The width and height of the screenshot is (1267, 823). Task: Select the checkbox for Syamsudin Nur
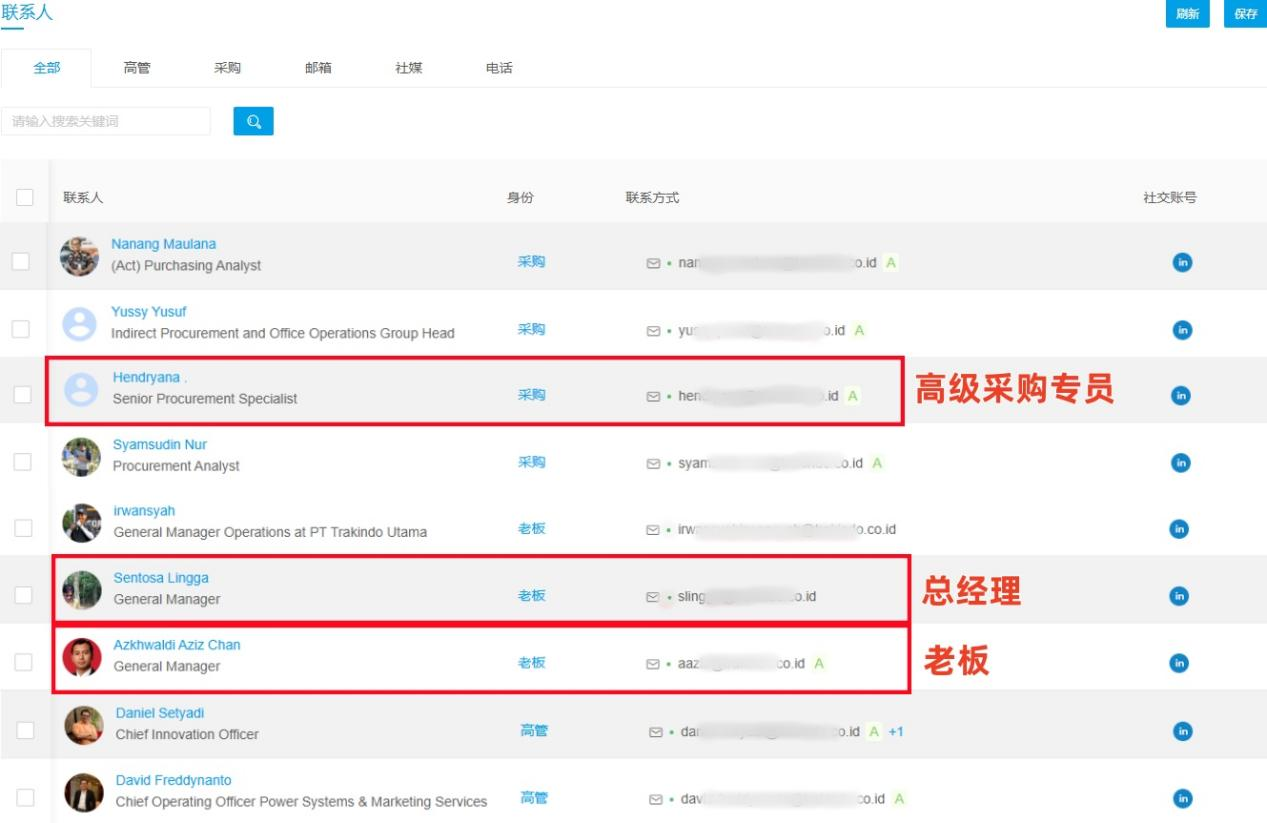click(x=22, y=461)
